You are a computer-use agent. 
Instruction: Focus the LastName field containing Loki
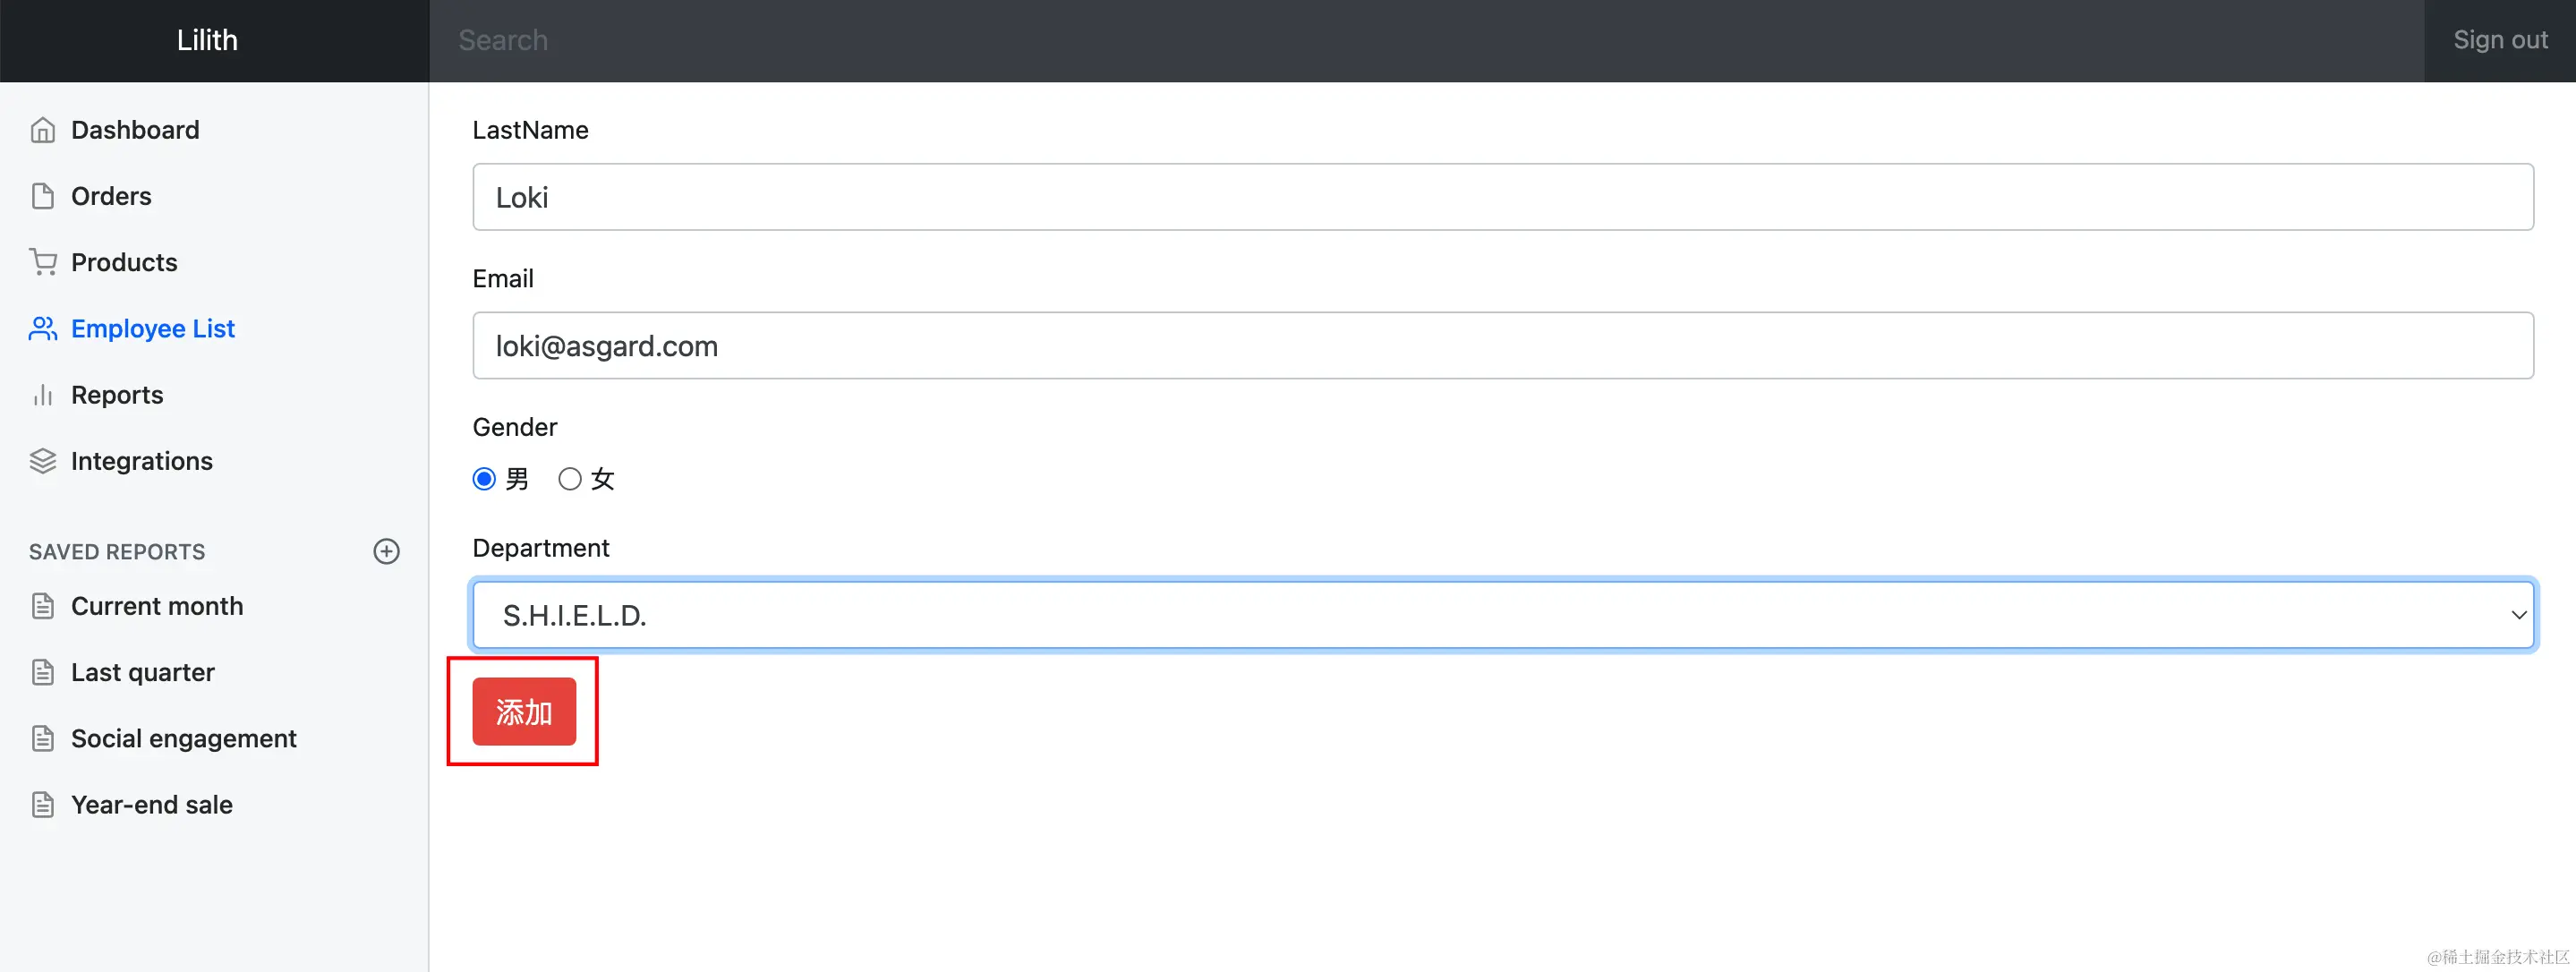click(x=1503, y=197)
